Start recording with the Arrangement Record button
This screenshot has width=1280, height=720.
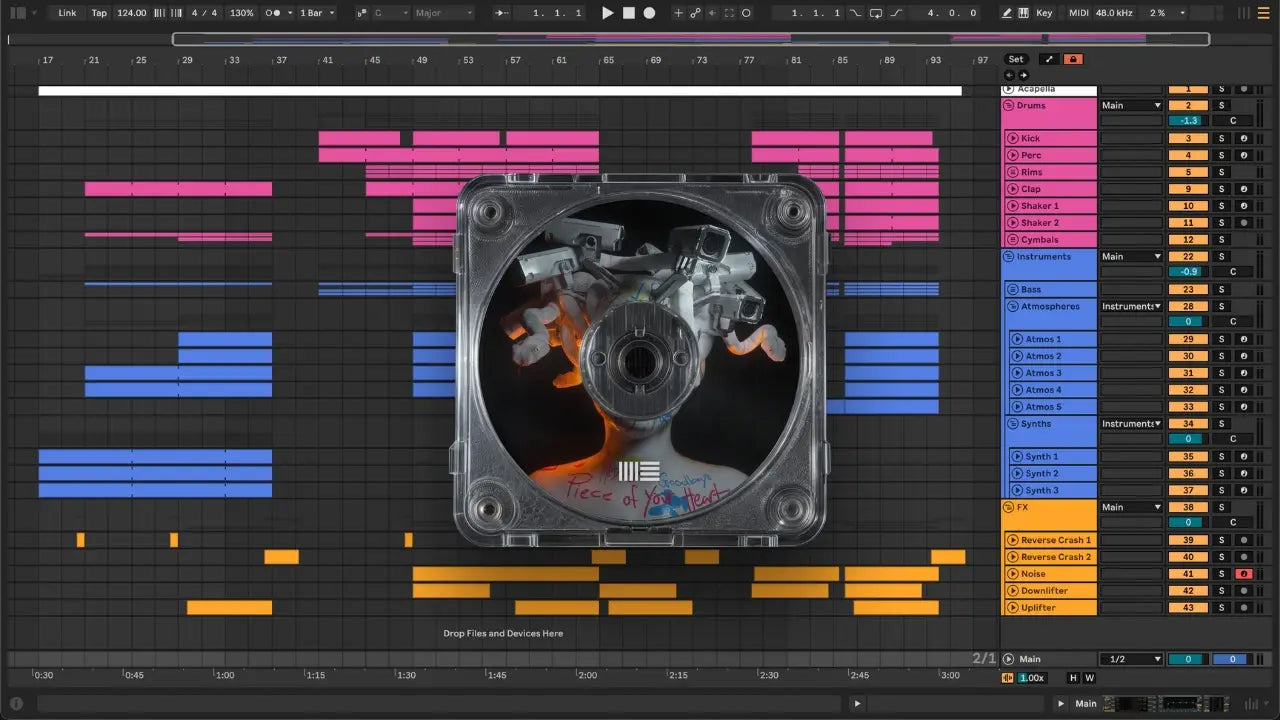(649, 13)
